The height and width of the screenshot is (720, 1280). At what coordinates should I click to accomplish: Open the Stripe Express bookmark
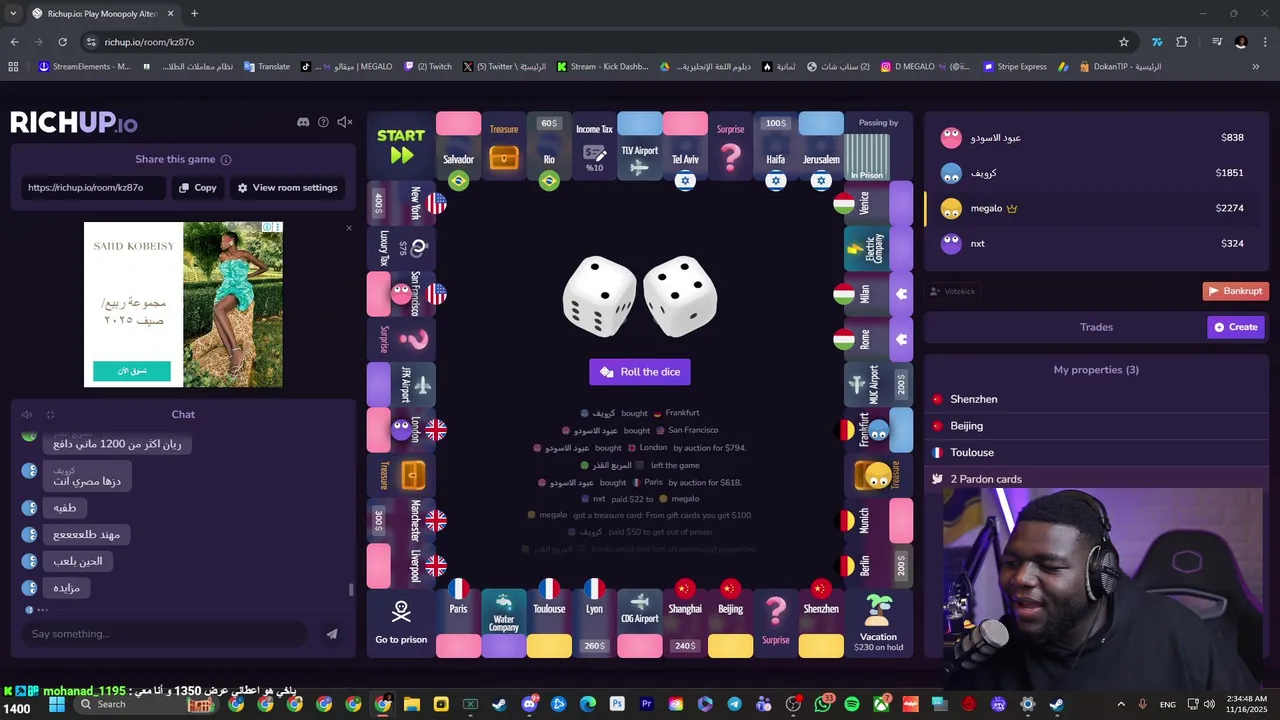coord(1014,67)
